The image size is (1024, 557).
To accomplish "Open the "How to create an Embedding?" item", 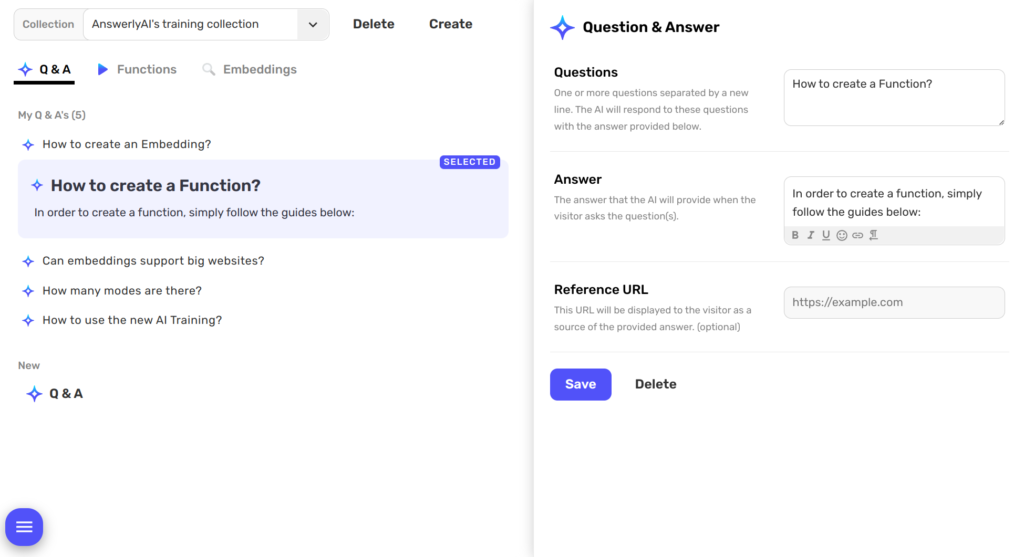I will pyautogui.click(x=126, y=145).
